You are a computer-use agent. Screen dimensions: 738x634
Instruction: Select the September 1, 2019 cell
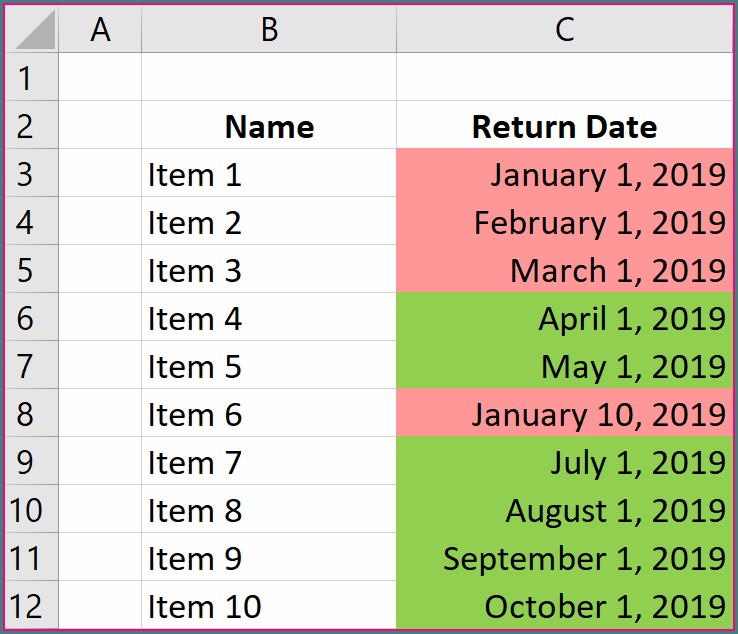(564, 558)
